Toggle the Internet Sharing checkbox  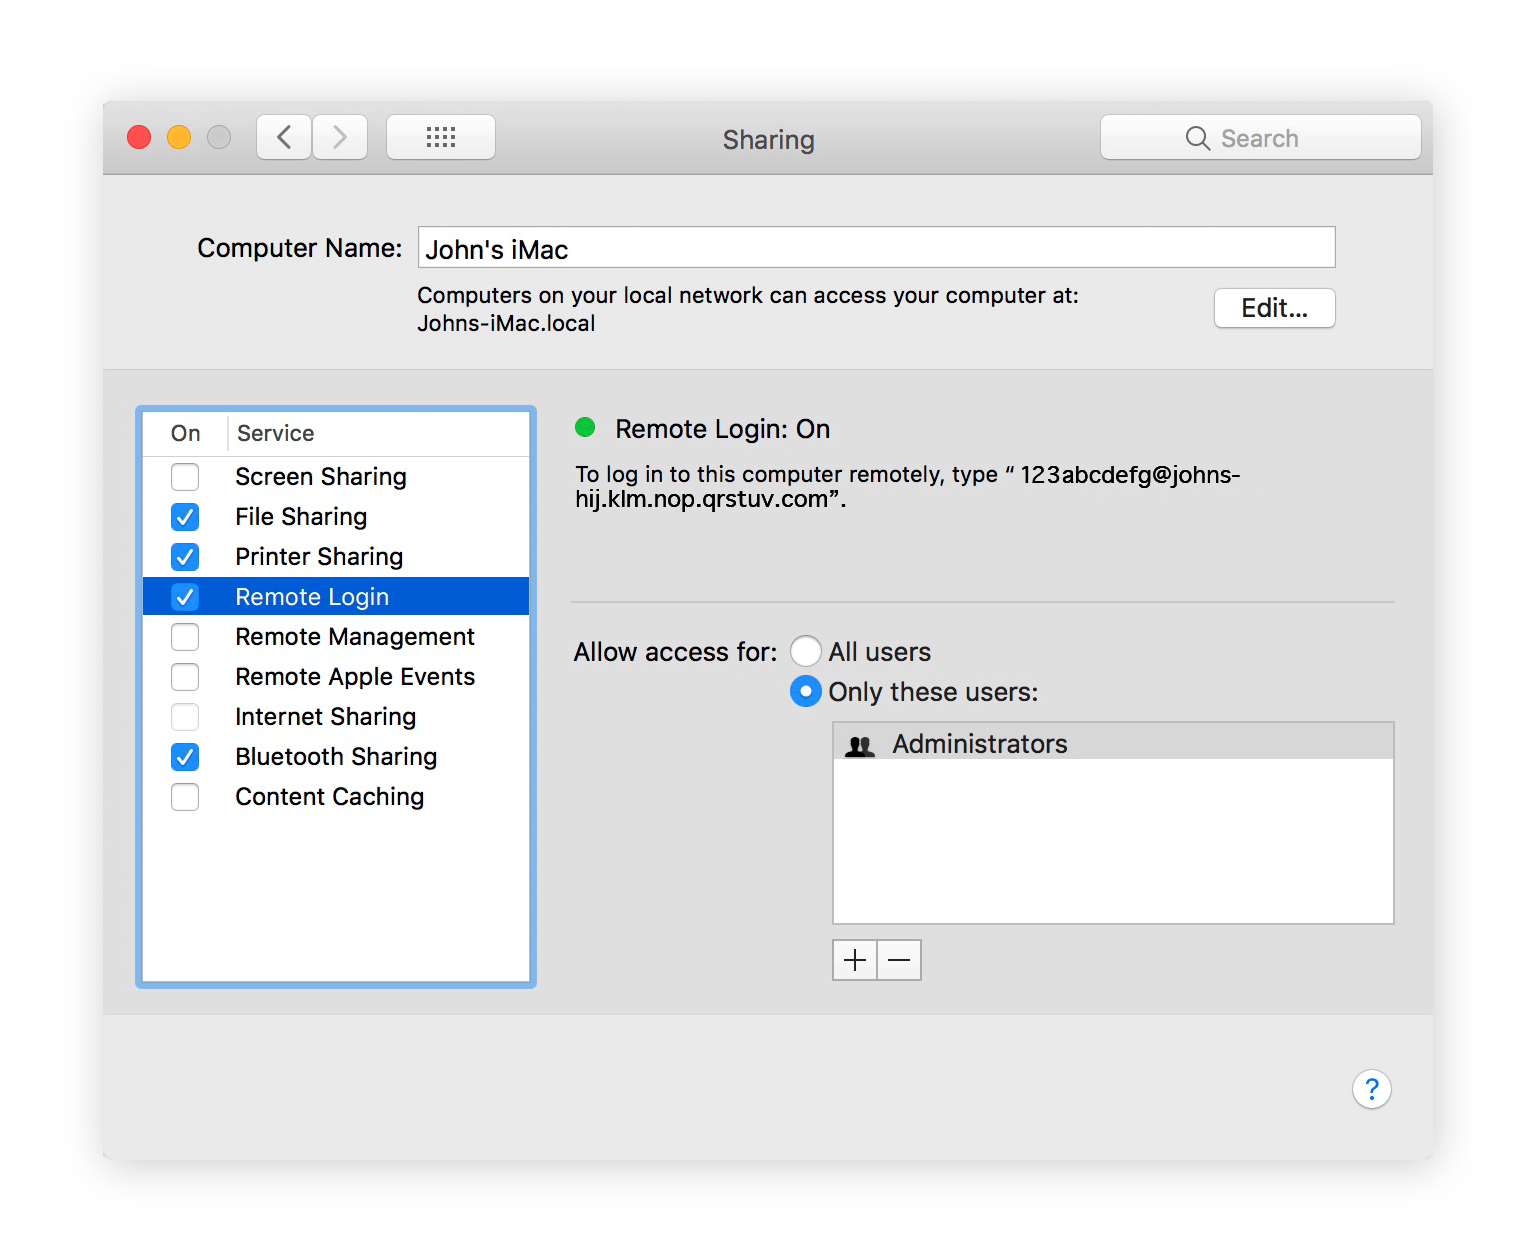coord(185,717)
